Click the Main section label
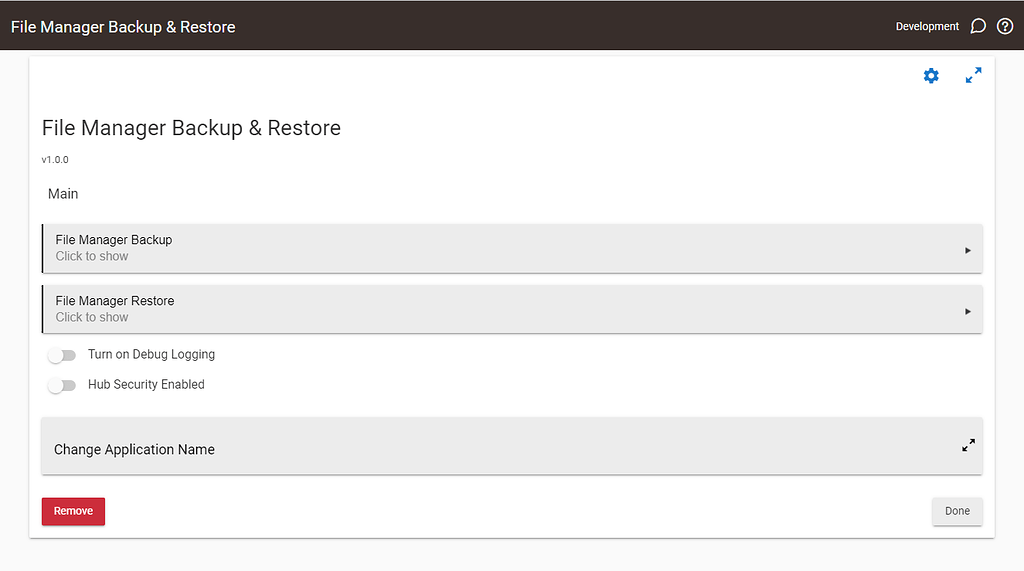This screenshot has width=1024, height=571. (x=63, y=194)
